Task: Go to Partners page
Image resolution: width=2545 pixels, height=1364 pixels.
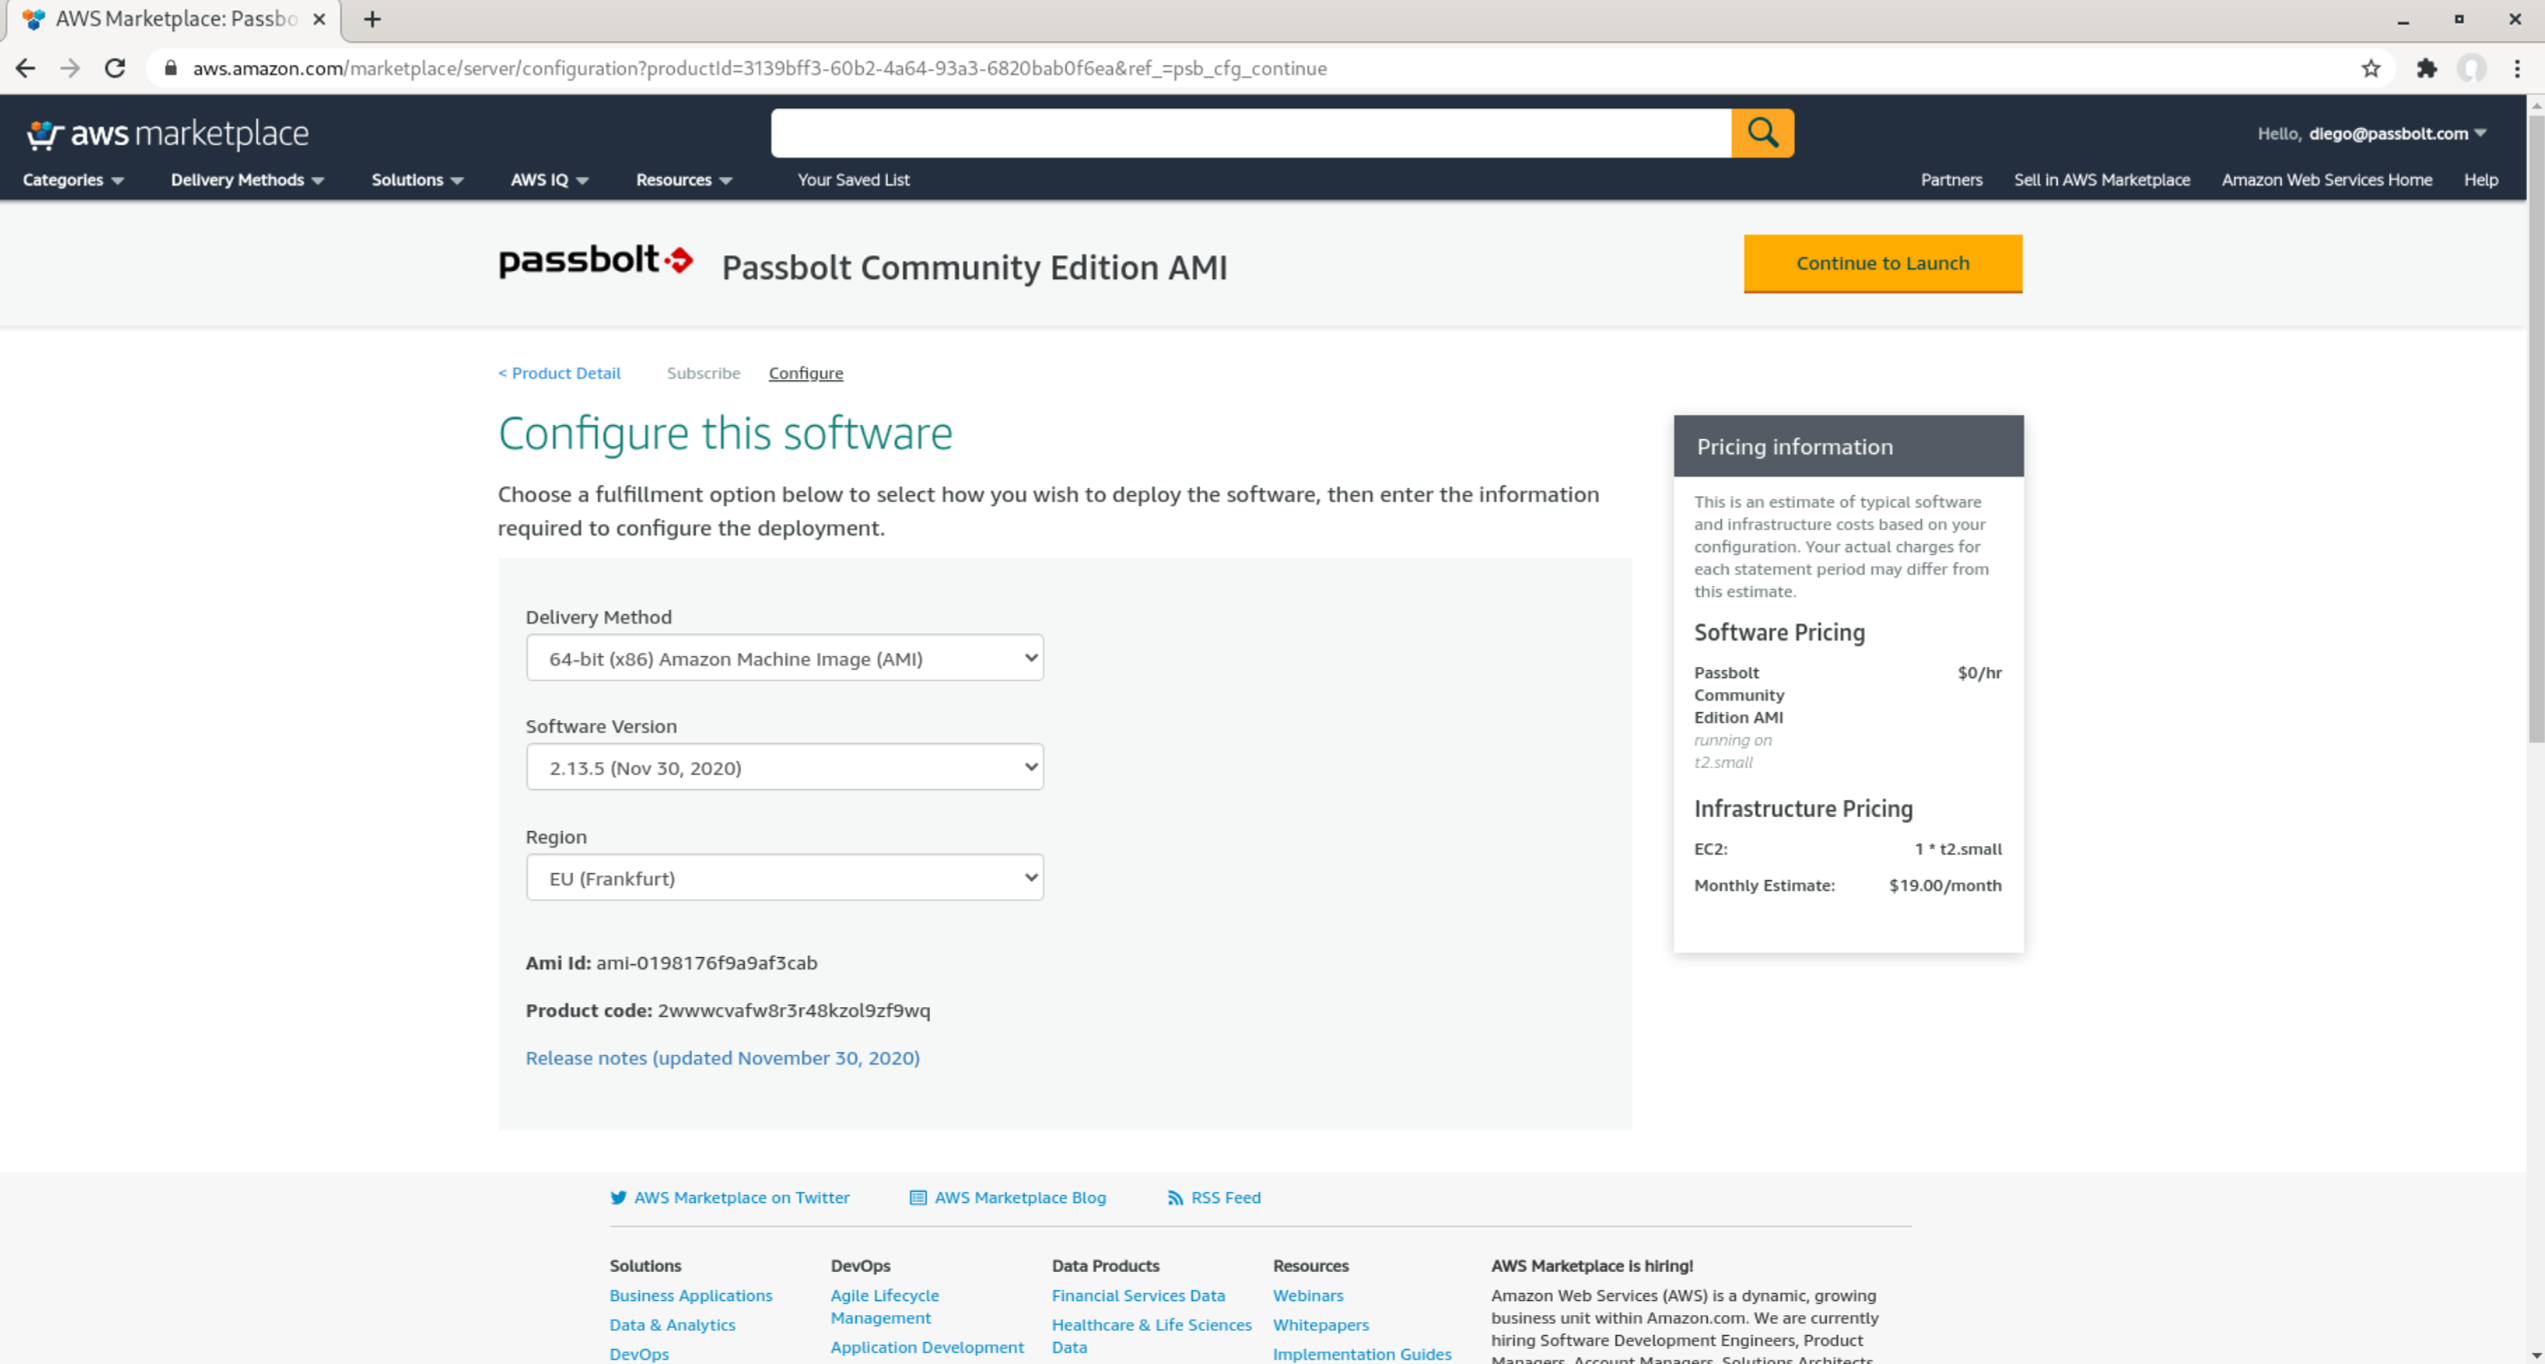Action: point(1951,180)
